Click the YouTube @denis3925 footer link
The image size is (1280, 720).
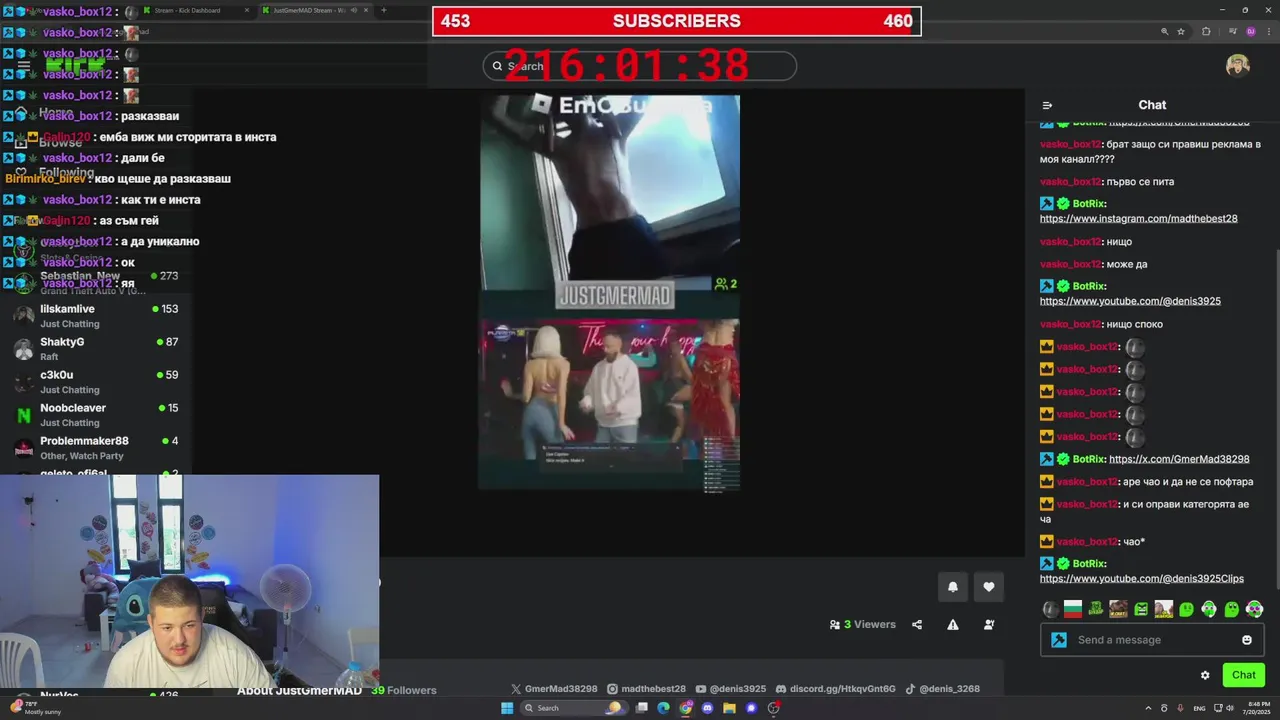(x=731, y=689)
